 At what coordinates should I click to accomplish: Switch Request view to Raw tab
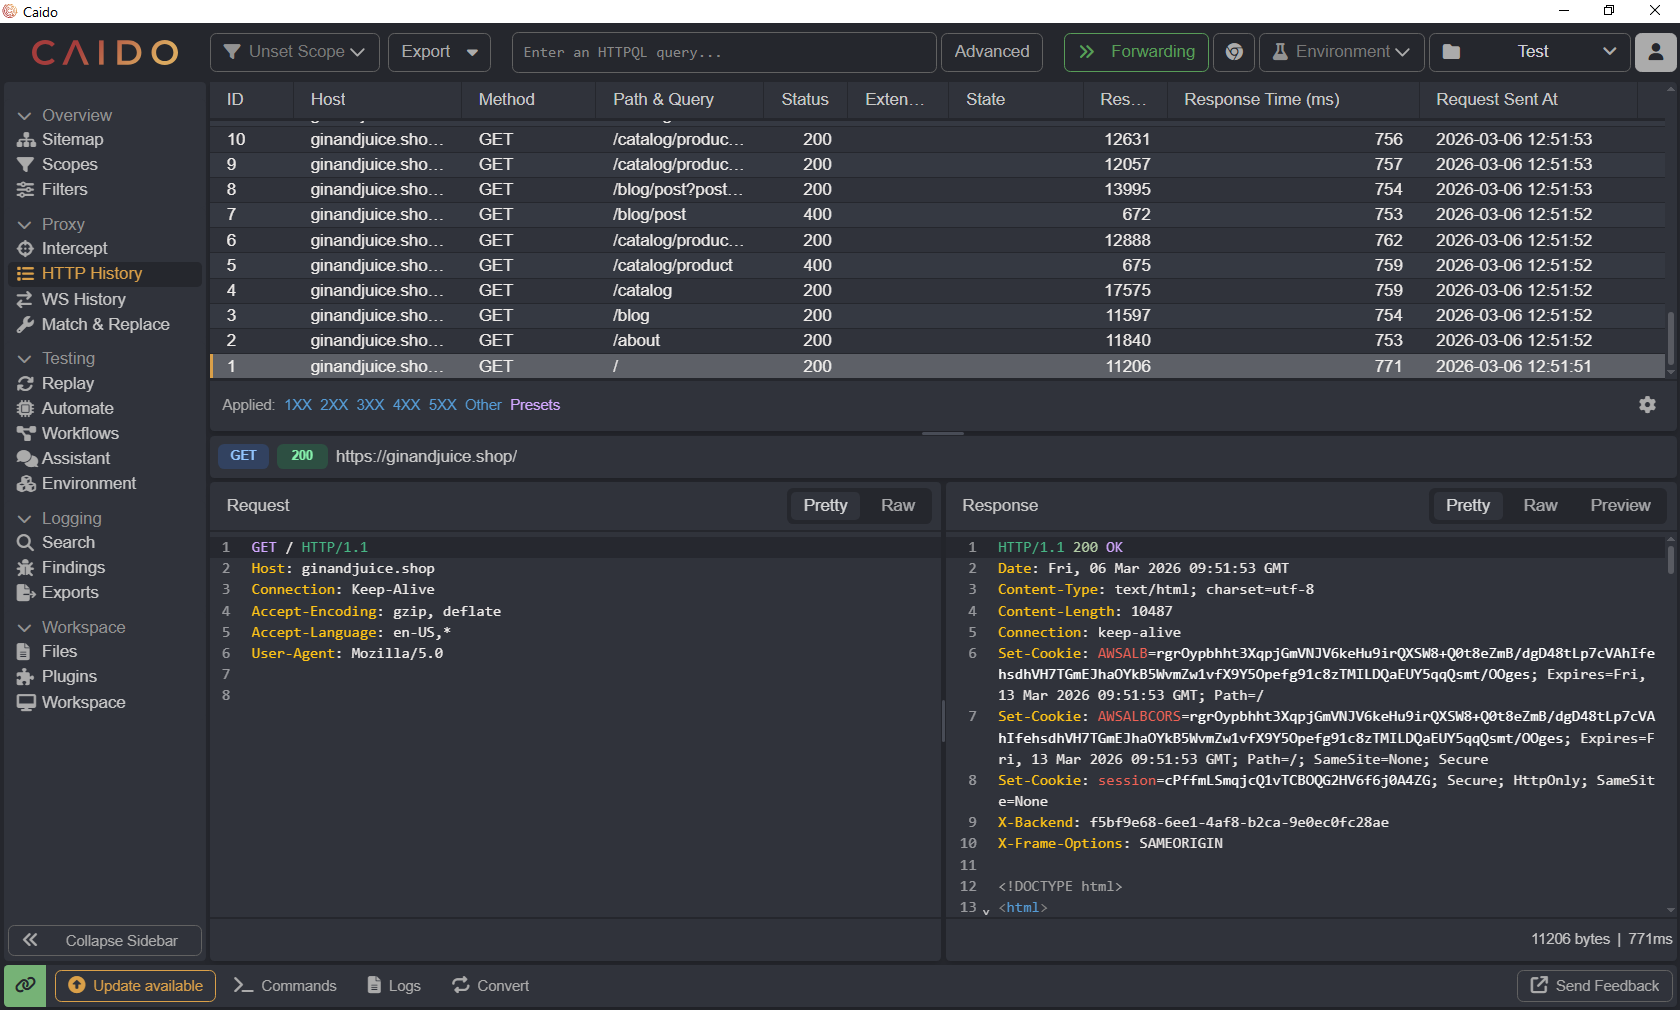[x=897, y=506]
